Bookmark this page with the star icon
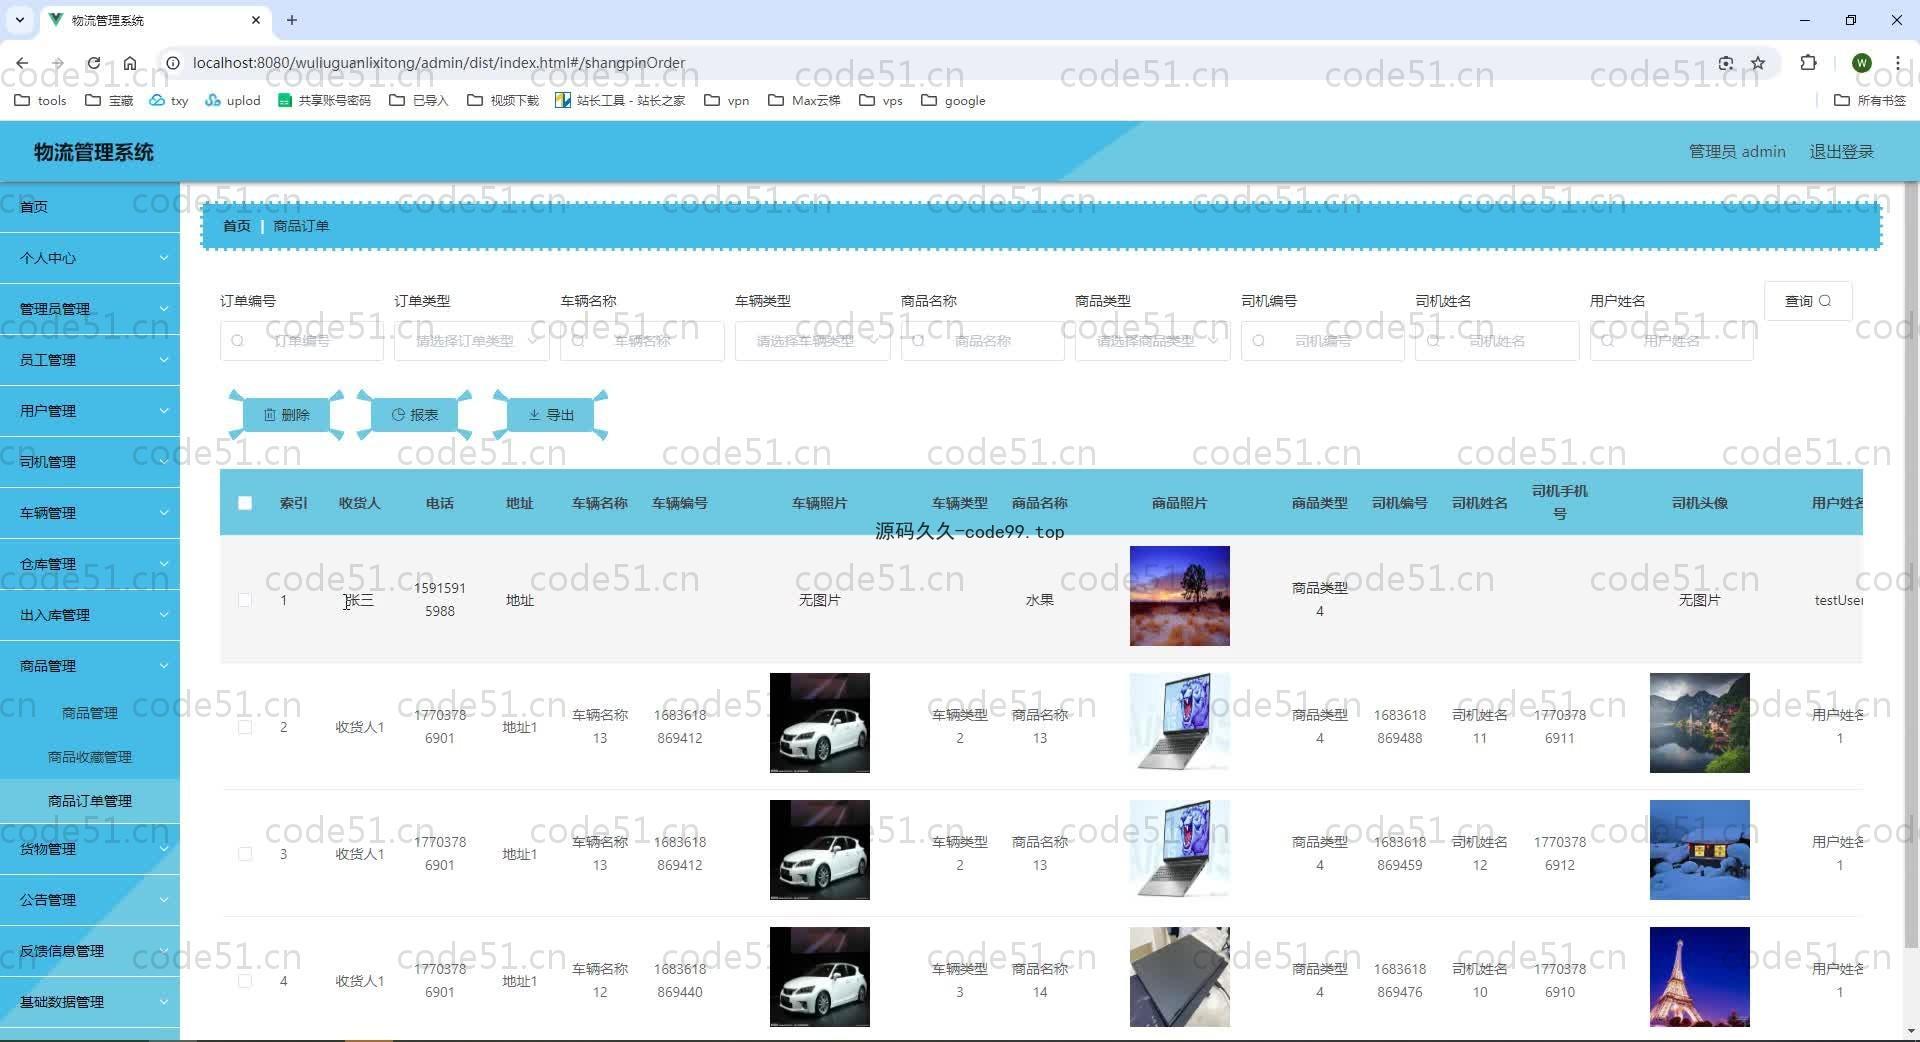The width and height of the screenshot is (1920, 1042). [x=1758, y=63]
